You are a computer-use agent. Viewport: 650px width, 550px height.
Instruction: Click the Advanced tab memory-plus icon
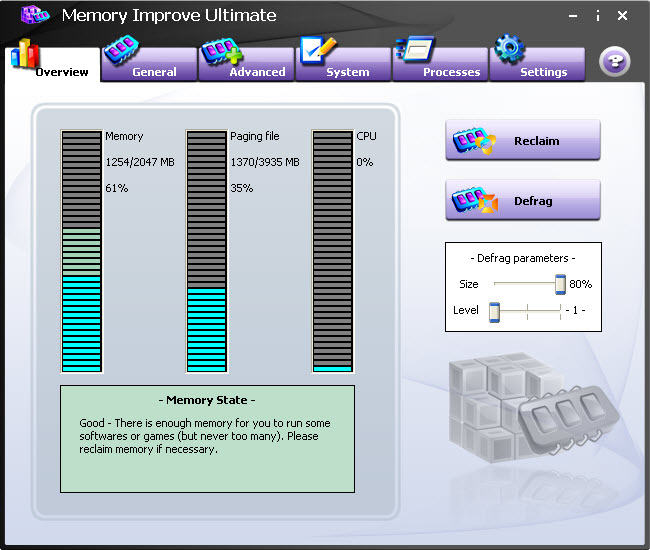click(218, 50)
